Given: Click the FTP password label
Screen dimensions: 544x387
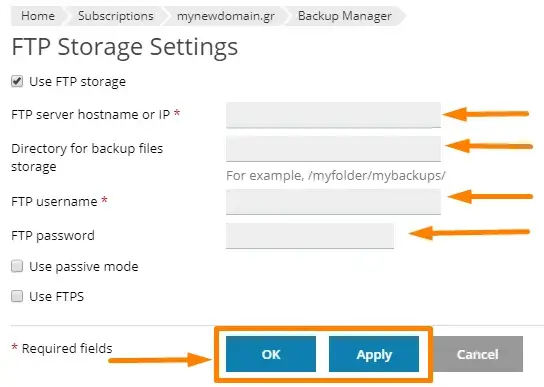Looking at the screenshot, I should point(53,236).
